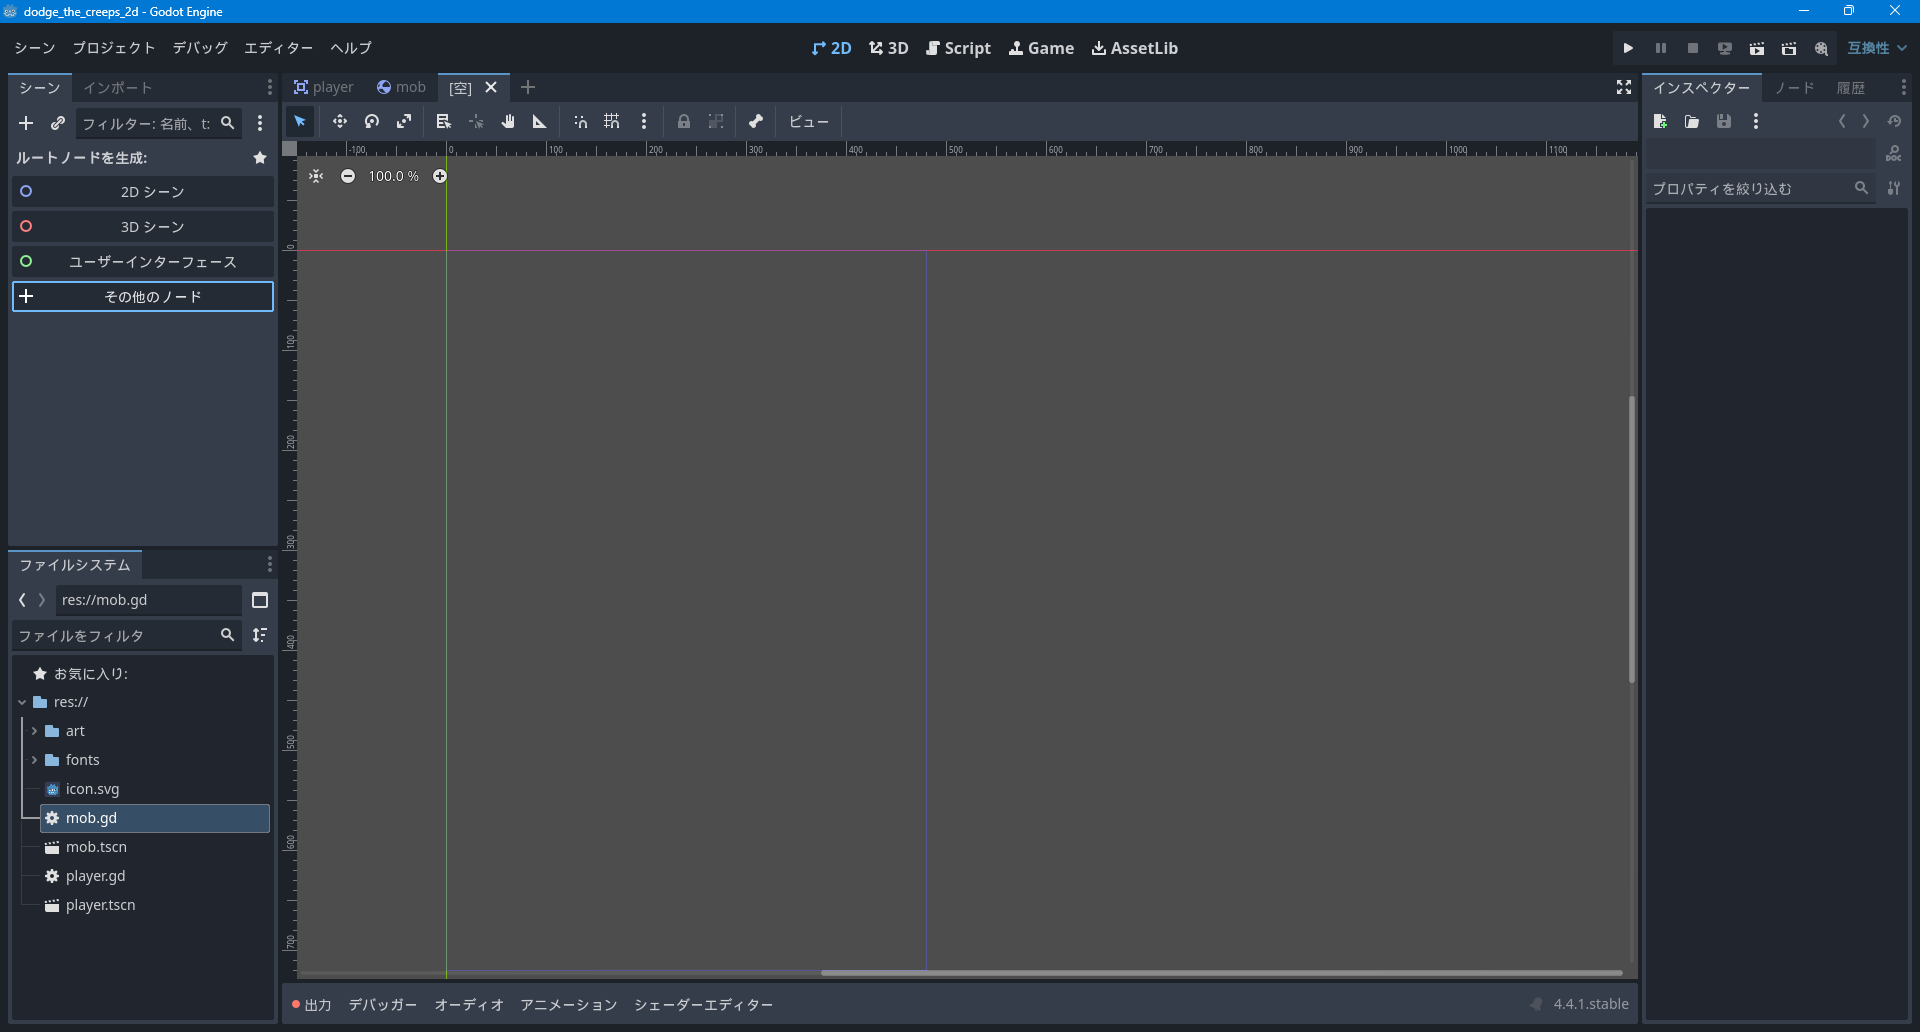Toggle distraction-free mode
The width and height of the screenshot is (1920, 1032).
click(x=1624, y=88)
